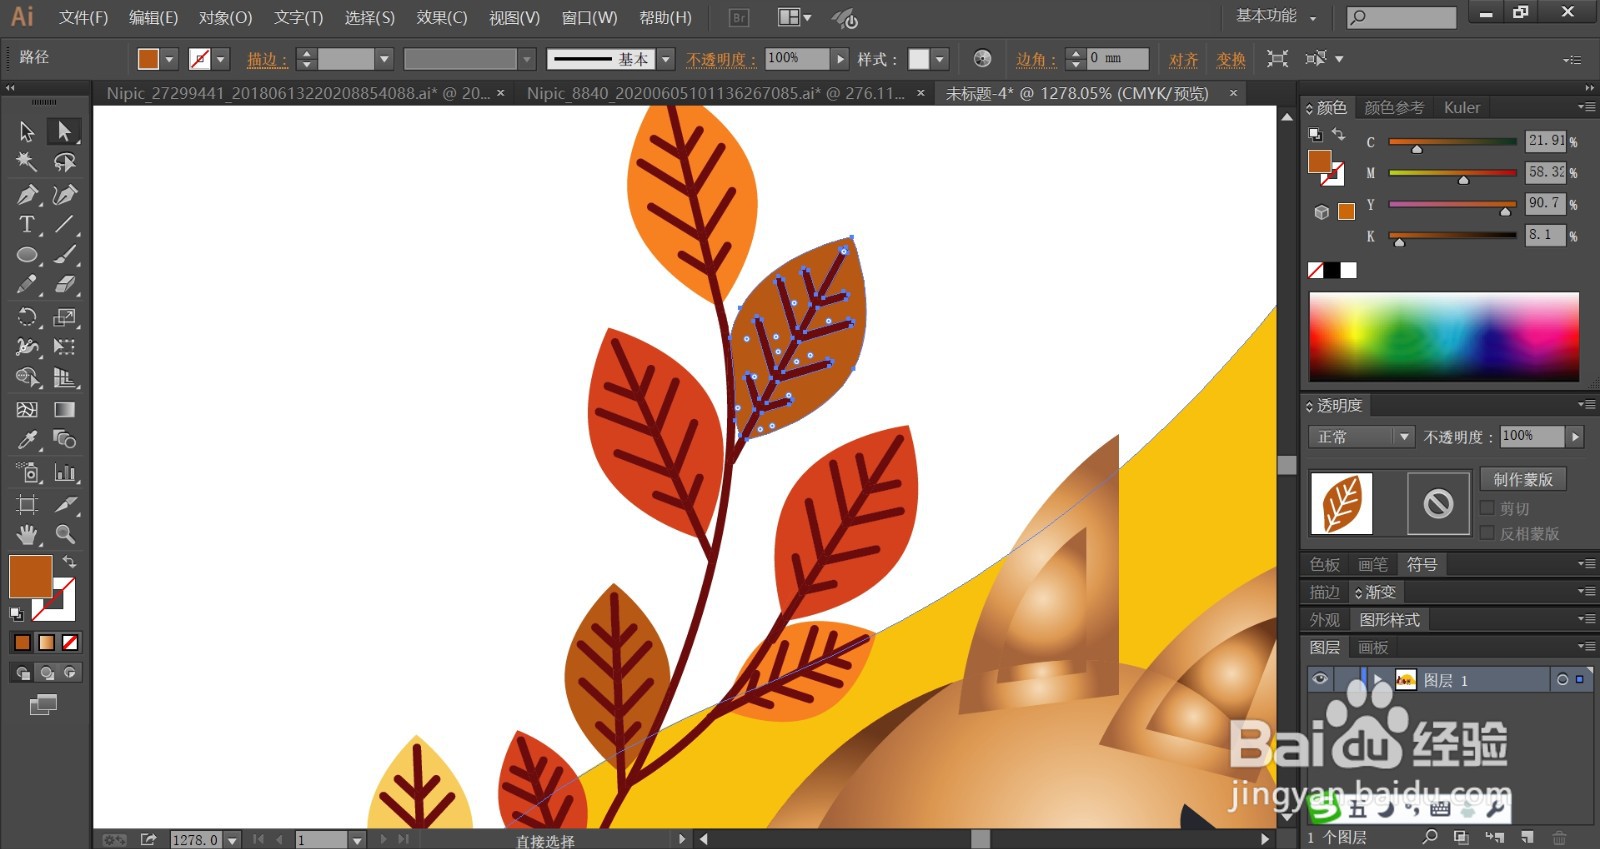Swap fill and stroke colors arrow
This screenshot has width=1600, height=849.
[x=69, y=562]
